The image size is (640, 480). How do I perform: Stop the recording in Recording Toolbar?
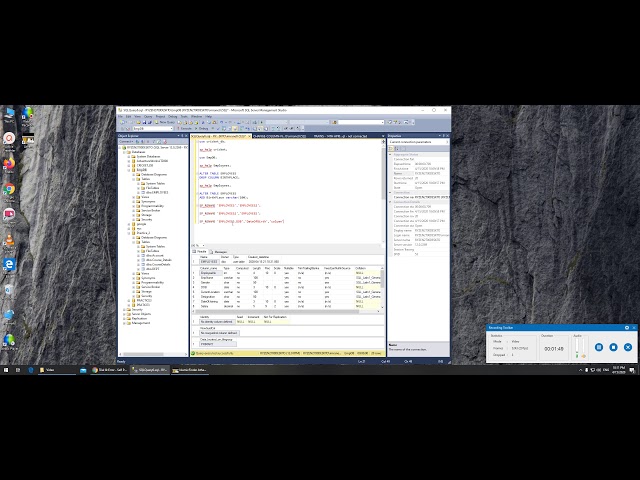pyautogui.click(x=613, y=347)
